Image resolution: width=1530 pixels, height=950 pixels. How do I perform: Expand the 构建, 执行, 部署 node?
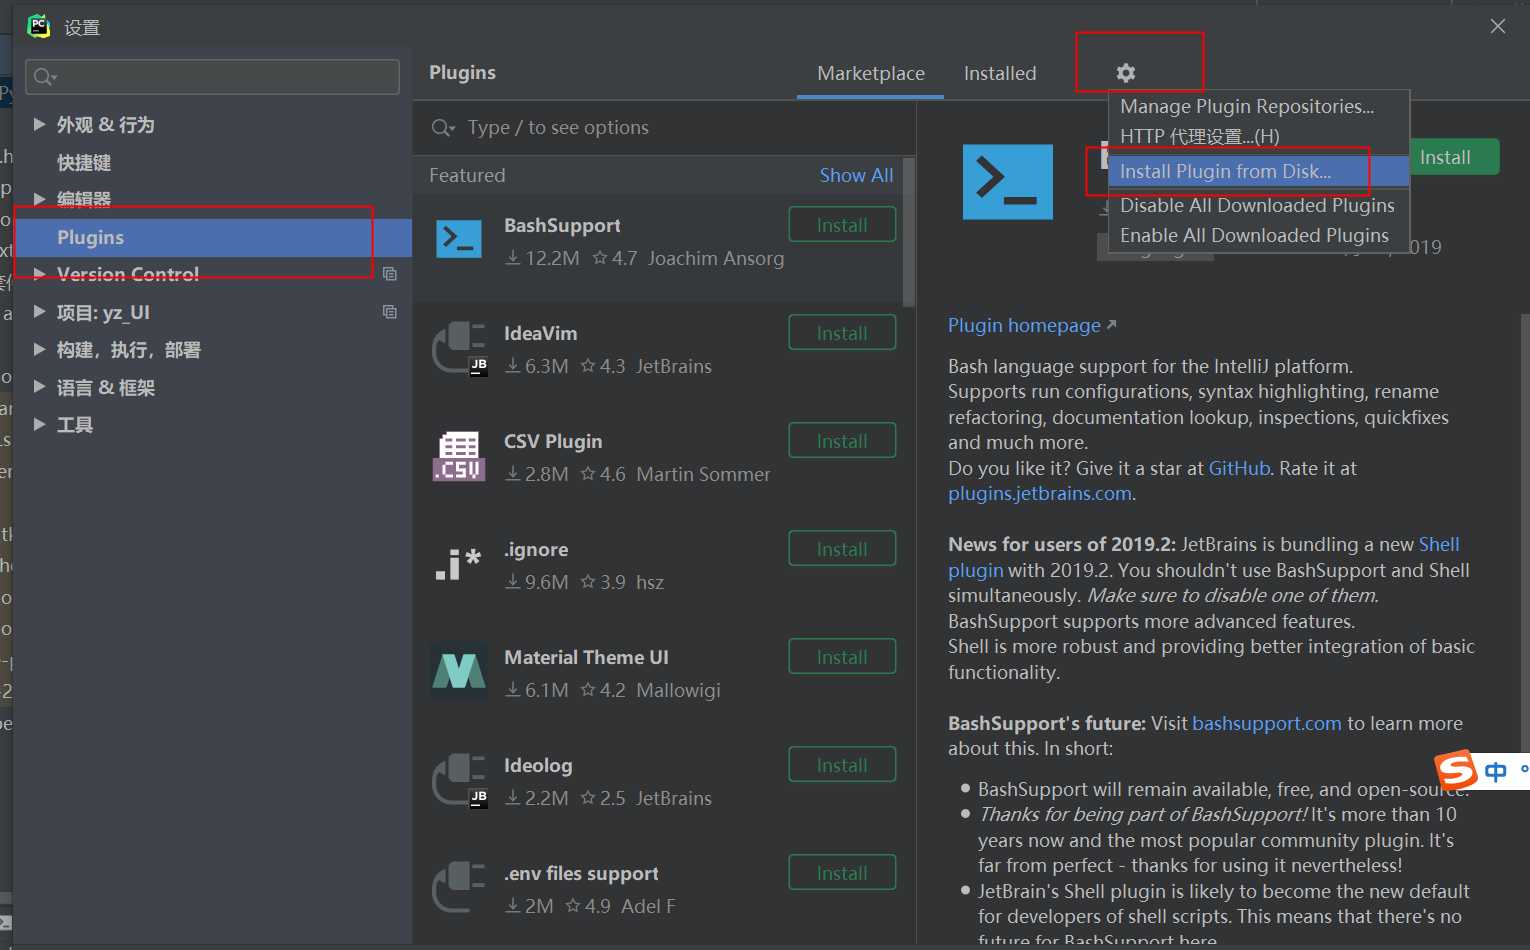pos(40,349)
